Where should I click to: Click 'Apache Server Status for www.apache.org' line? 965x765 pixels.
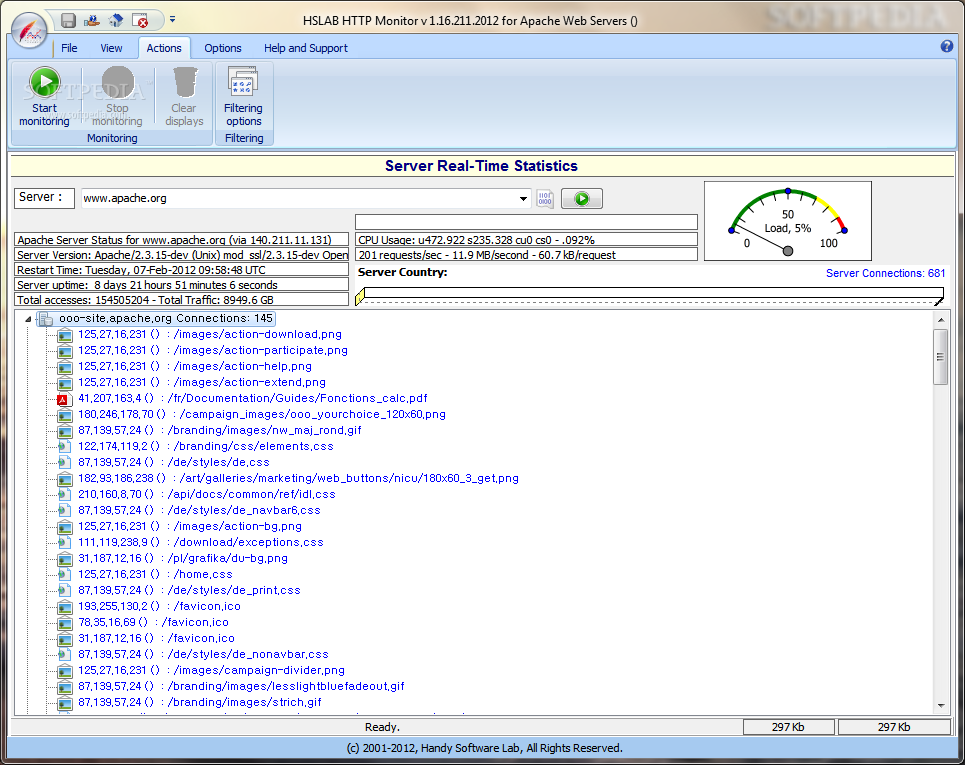(x=182, y=240)
